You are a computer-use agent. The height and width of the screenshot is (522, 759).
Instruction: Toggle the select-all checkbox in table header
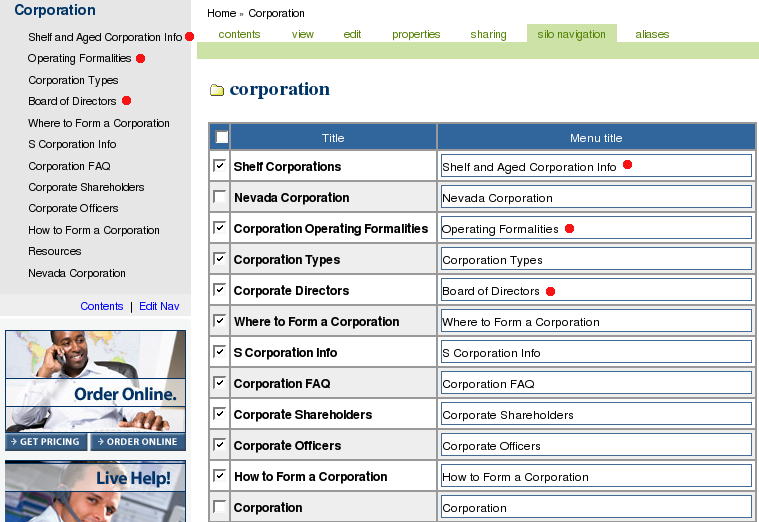tap(221, 137)
